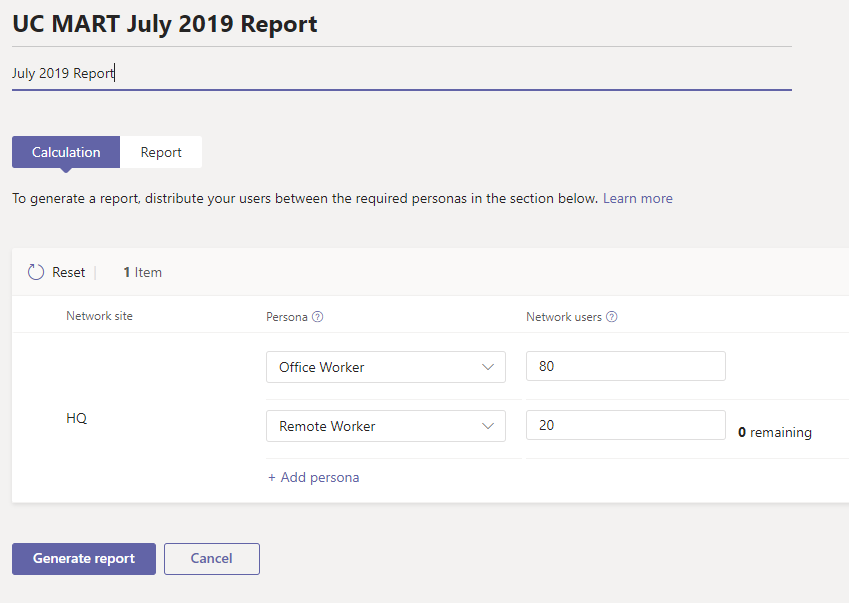Click the network users field showing 80

coord(625,367)
